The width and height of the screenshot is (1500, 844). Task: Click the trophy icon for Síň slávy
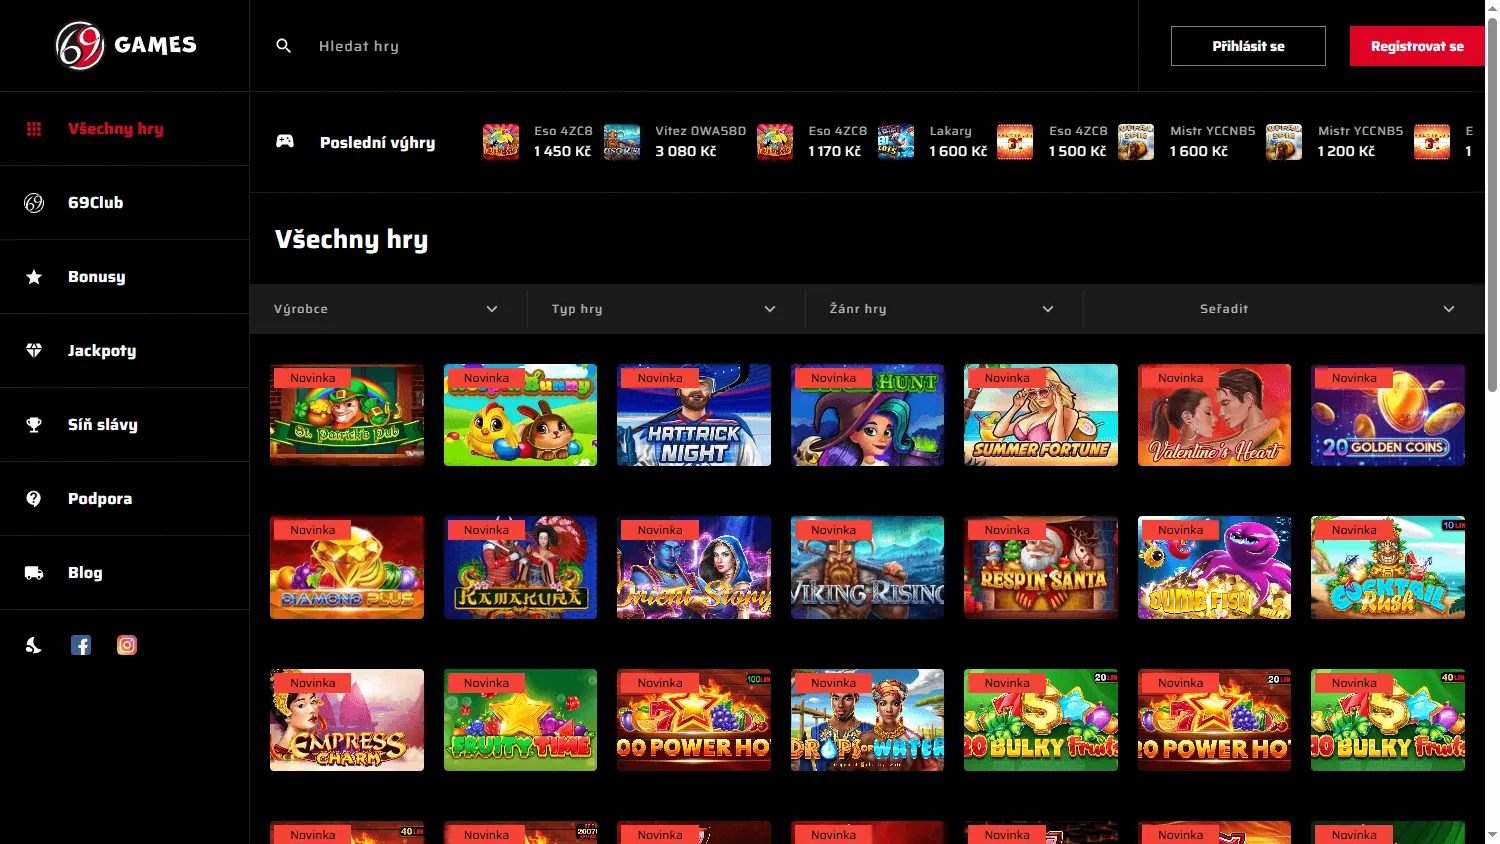(x=33, y=424)
